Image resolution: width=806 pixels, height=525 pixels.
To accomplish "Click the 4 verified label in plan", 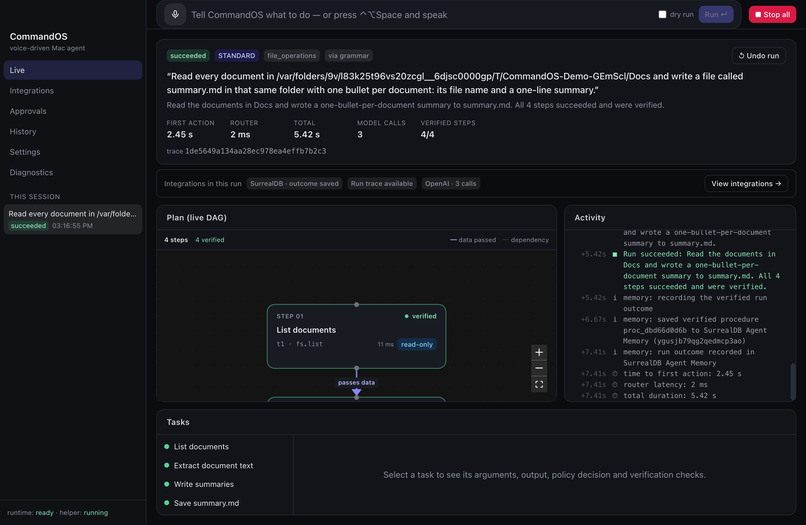I will coord(210,240).
